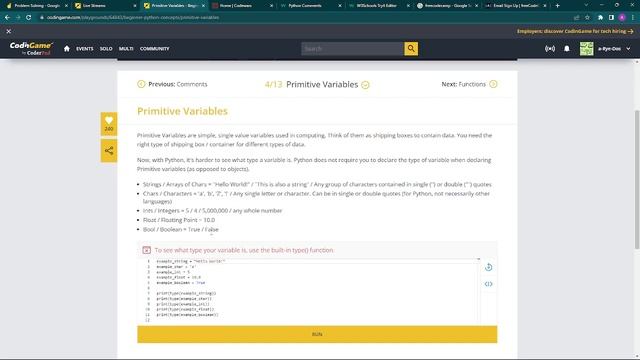This screenshot has width=640, height=360.
Task: Open the notifications bell
Action: [x=567, y=49]
